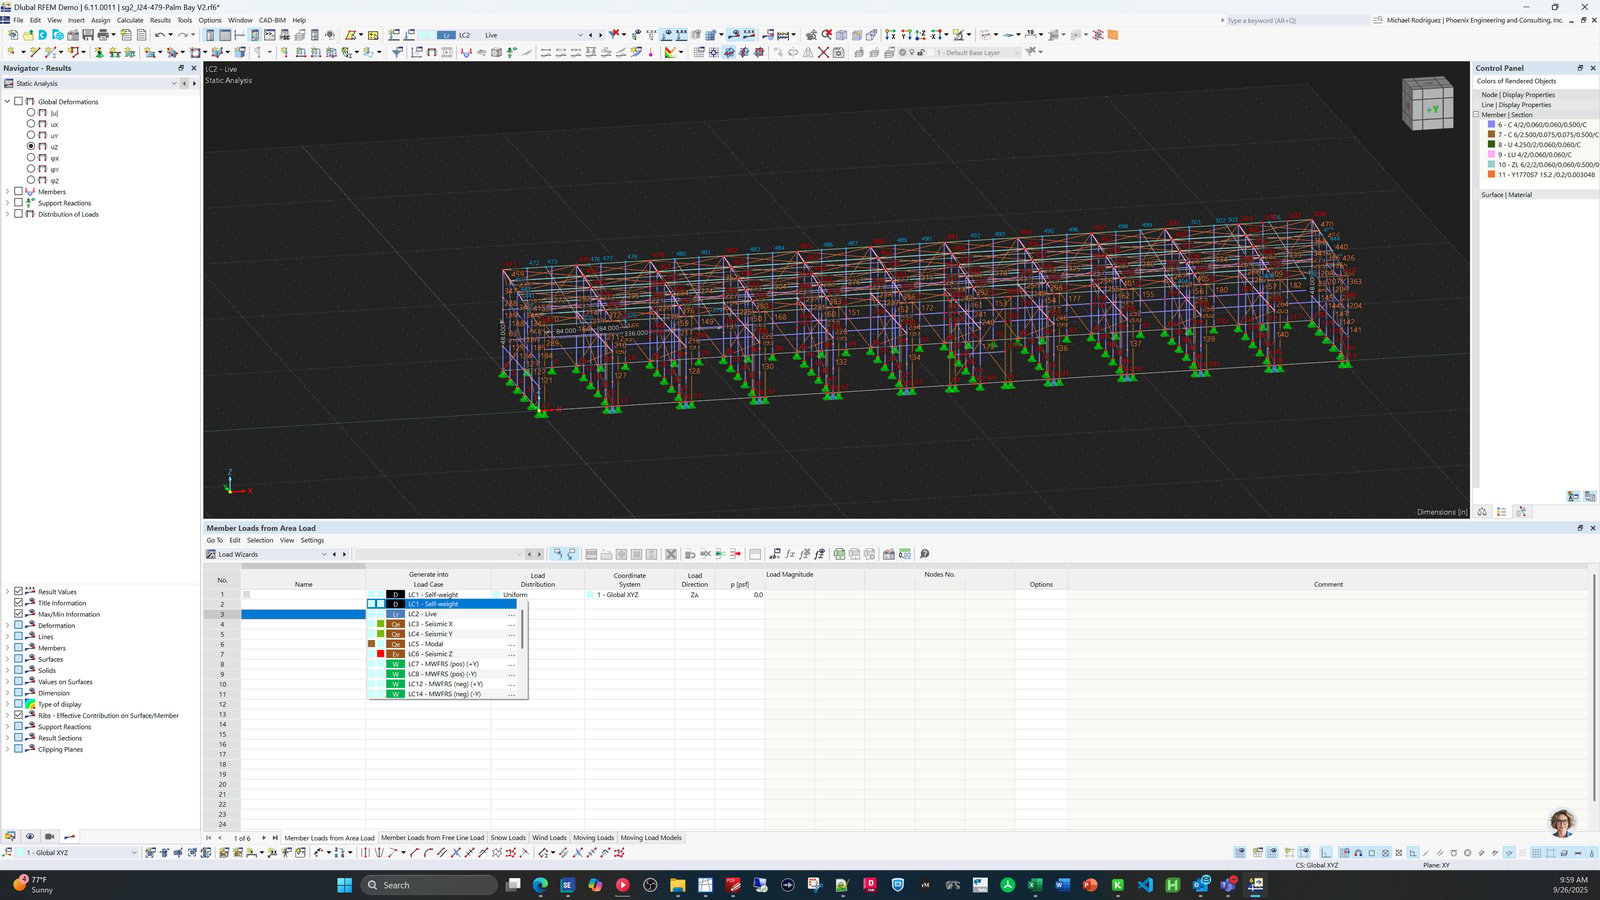Toggle the Support Reactions checkbox under Static Analysis

pyautogui.click(x=18, y=202)
